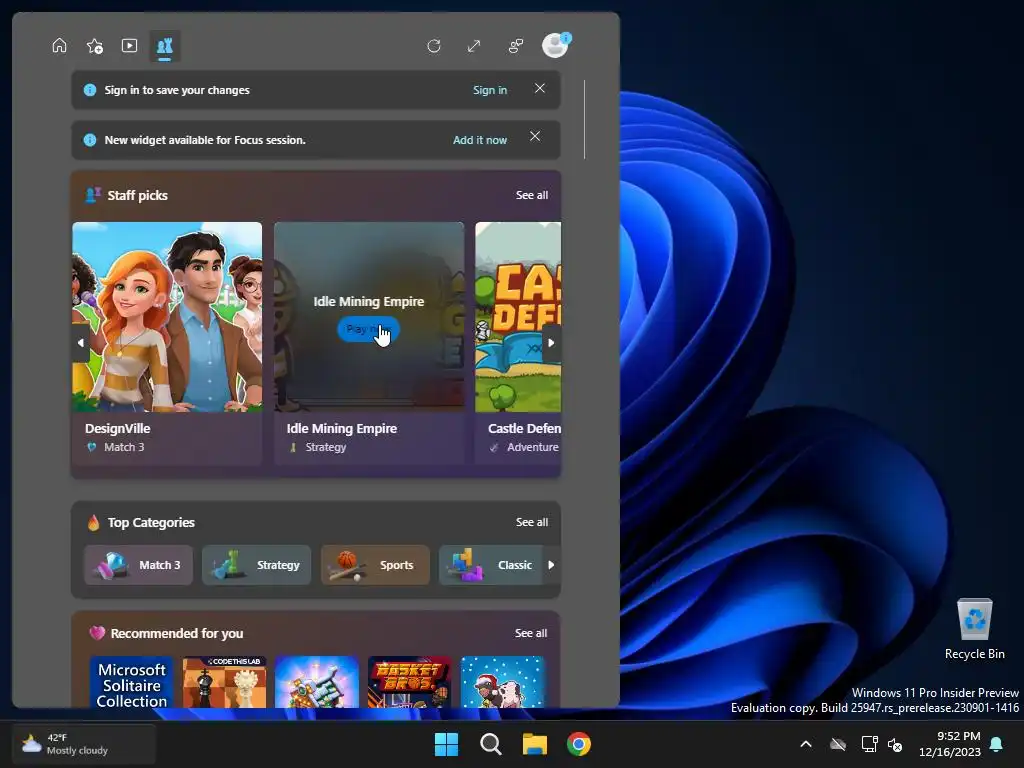Click the OneDrive tray icon
The image size is (1024, 768).
tap(838, 744)
